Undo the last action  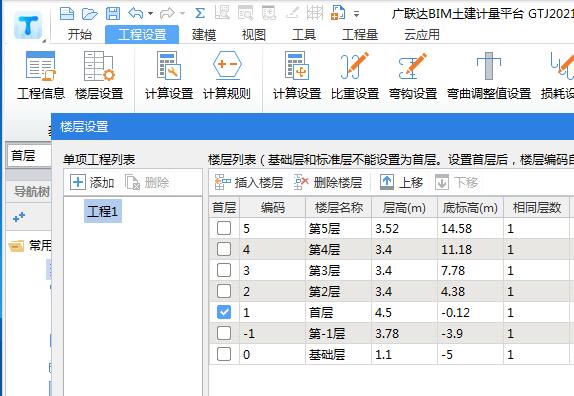pyautogui.click(x=136, y=14)
